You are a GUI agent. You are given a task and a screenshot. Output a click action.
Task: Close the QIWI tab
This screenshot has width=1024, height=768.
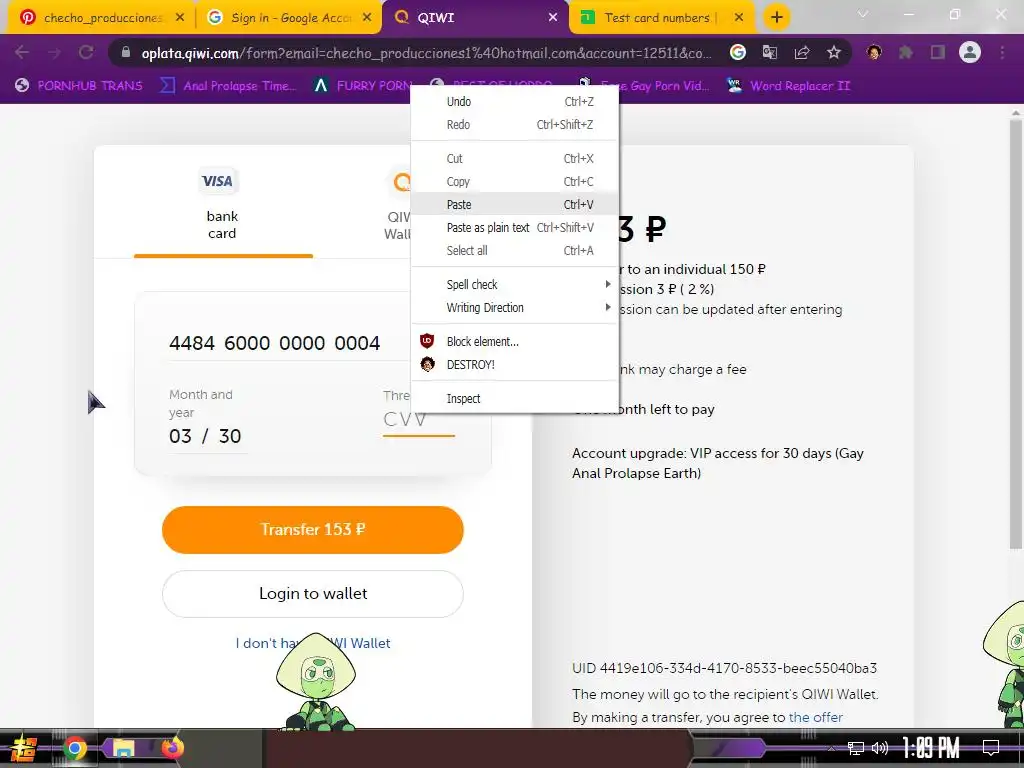point(553,18)
